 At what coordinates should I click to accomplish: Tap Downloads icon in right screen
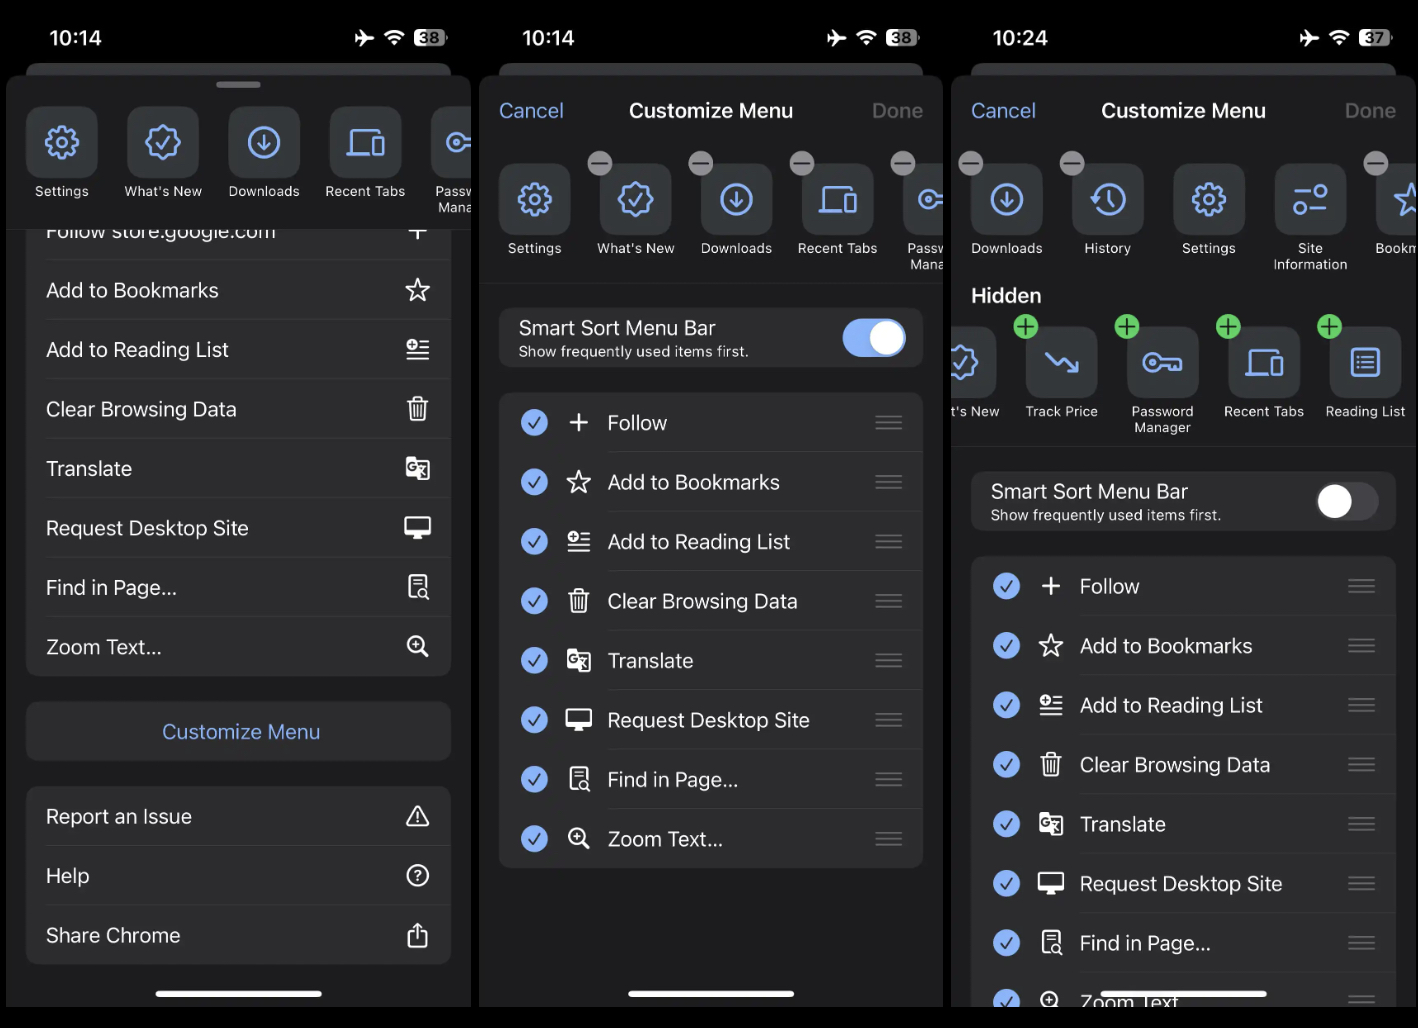pos(1007,200)
